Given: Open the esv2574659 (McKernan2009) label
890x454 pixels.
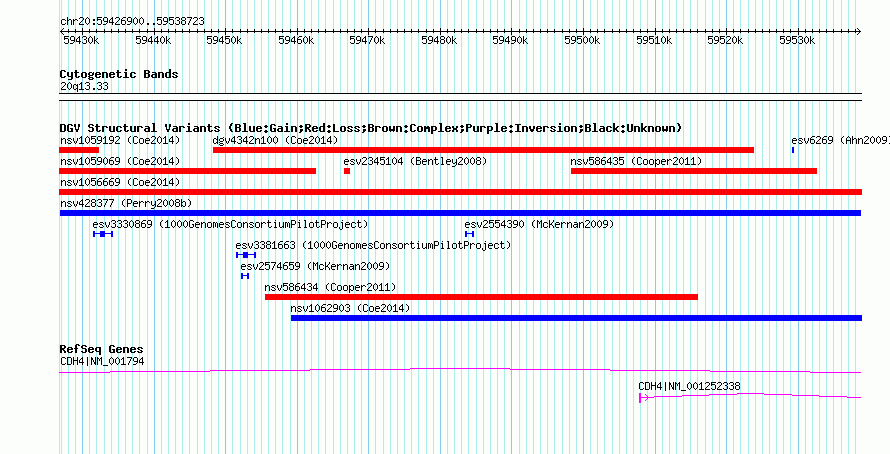Looking at the screenshot, I should [315, 266].
